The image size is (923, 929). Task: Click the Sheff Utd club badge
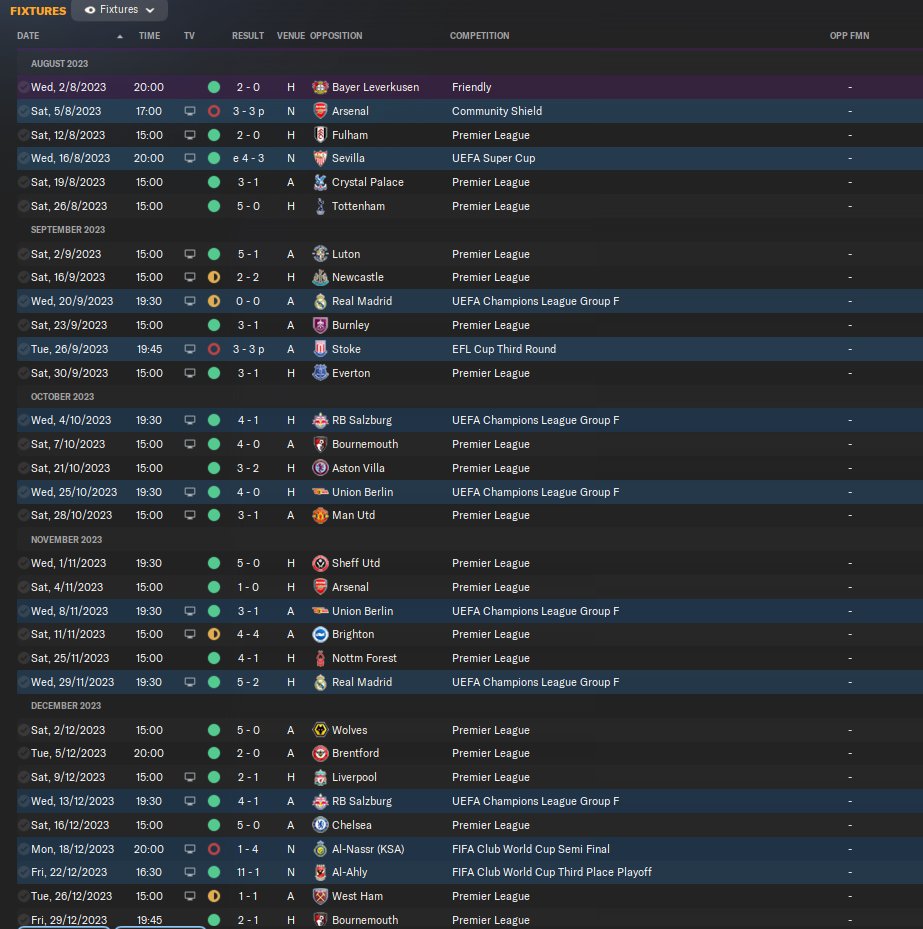pos(320,563)
